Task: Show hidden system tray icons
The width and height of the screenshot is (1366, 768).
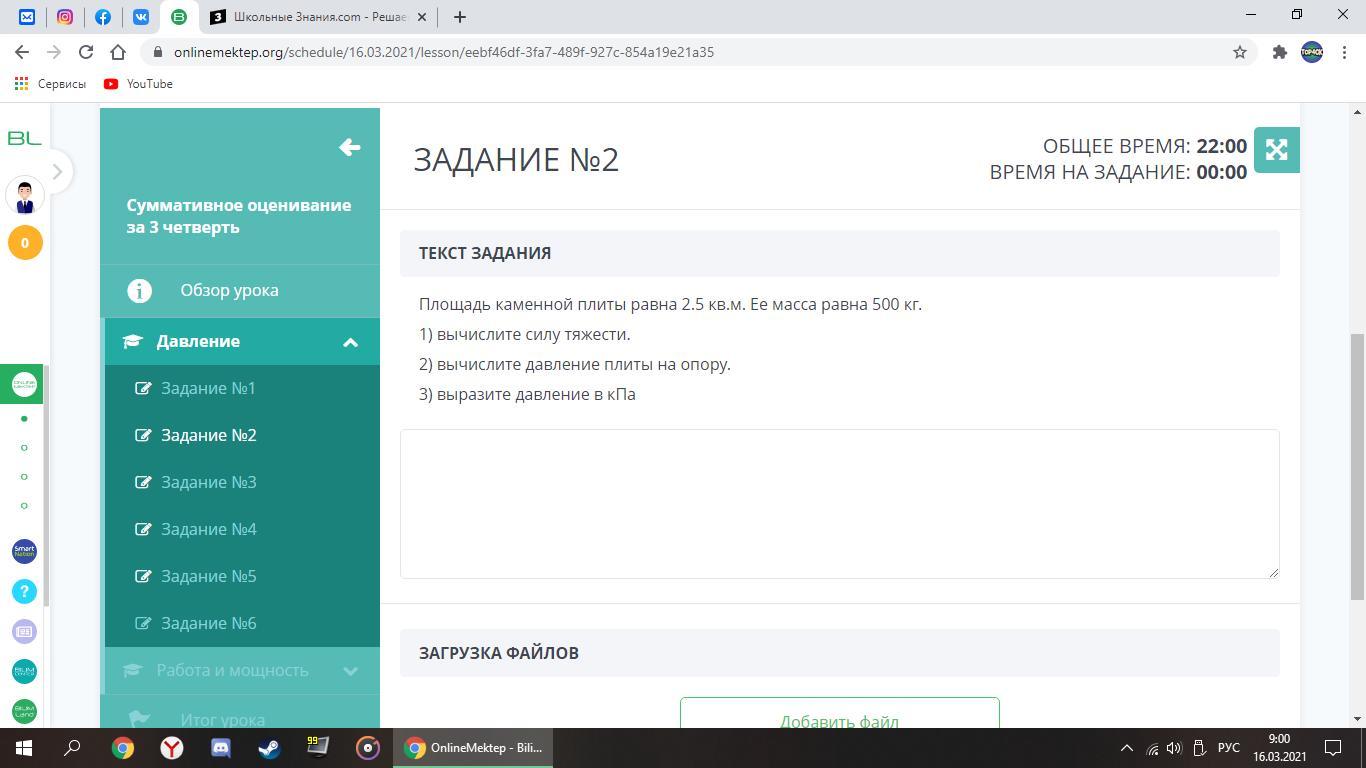Action: click(x=1126, y=748)
